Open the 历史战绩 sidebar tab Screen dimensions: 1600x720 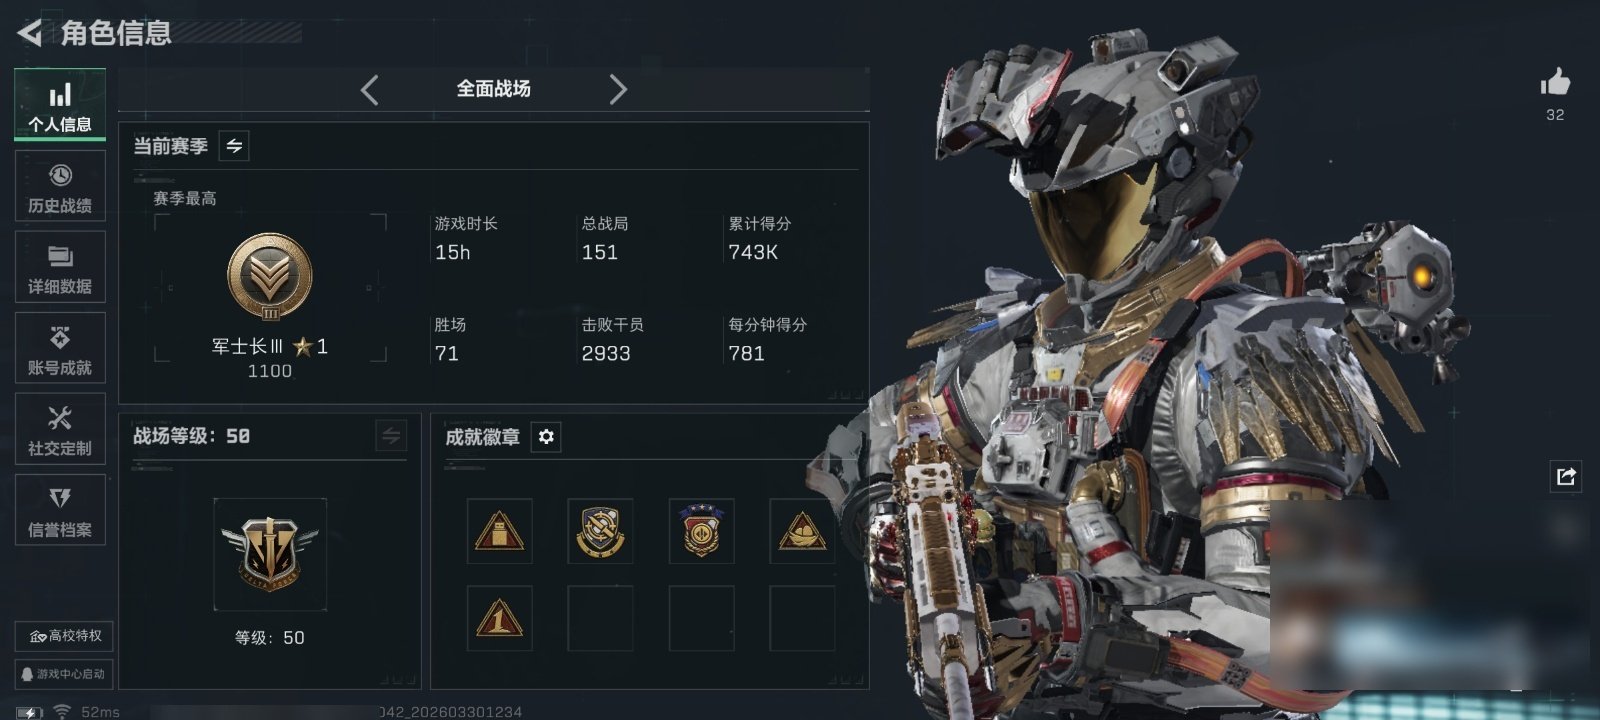coord(60,186)
